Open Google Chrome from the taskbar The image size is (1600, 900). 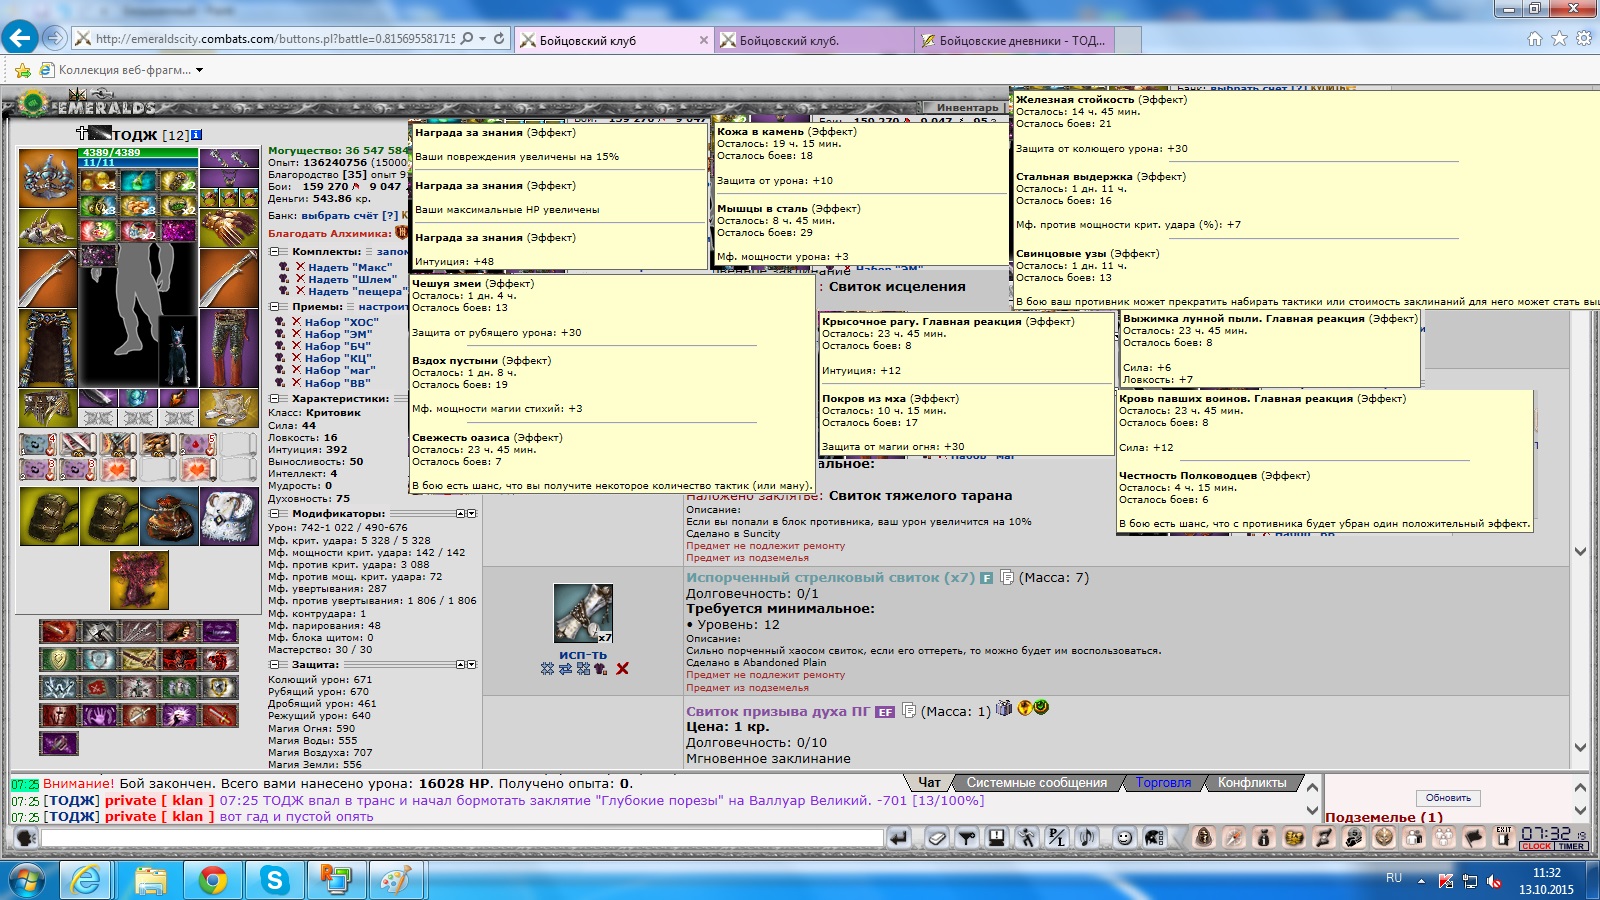[212, 880]
